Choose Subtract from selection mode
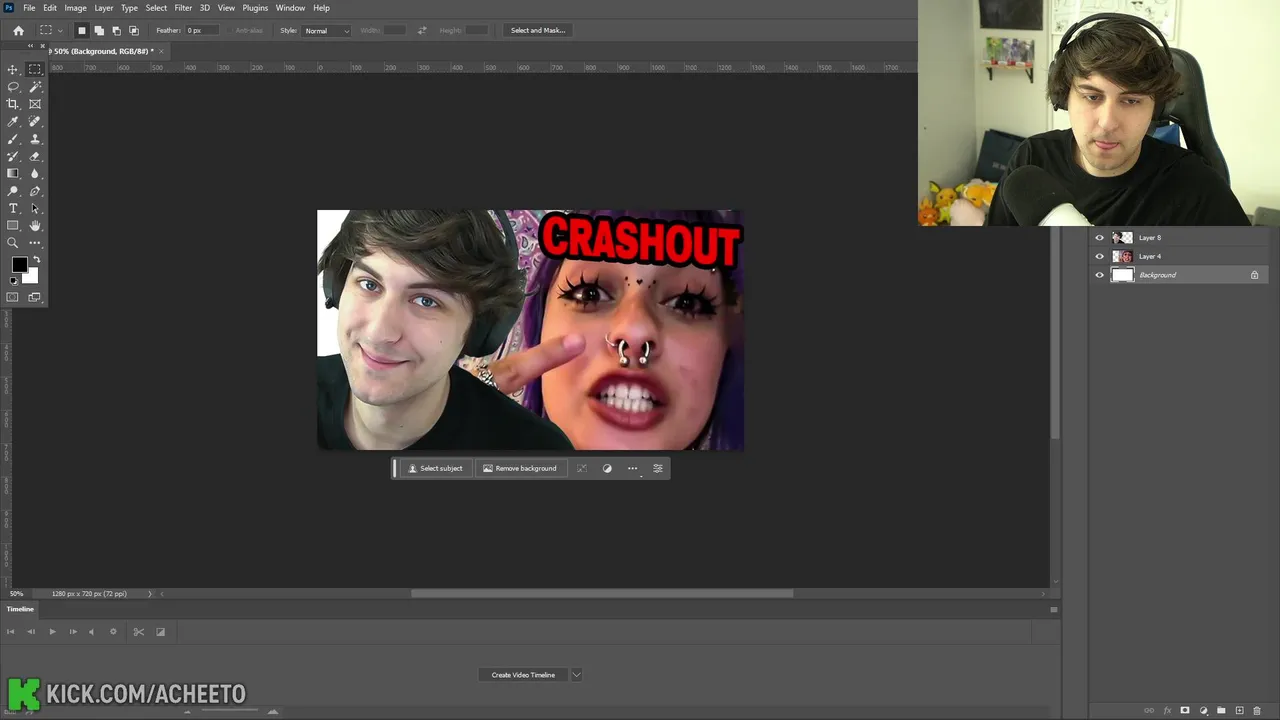 pos(116,30)
